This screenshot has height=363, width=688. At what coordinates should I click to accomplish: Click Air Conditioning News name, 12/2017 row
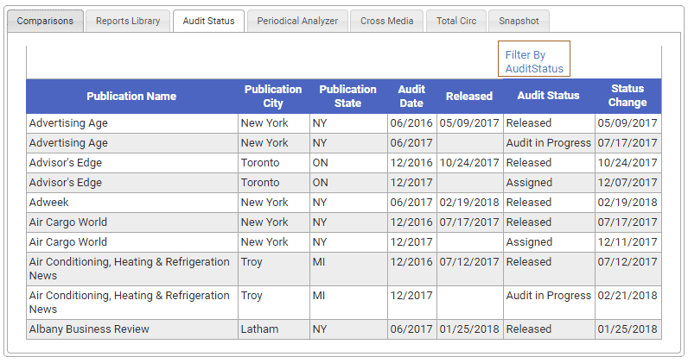129,302
